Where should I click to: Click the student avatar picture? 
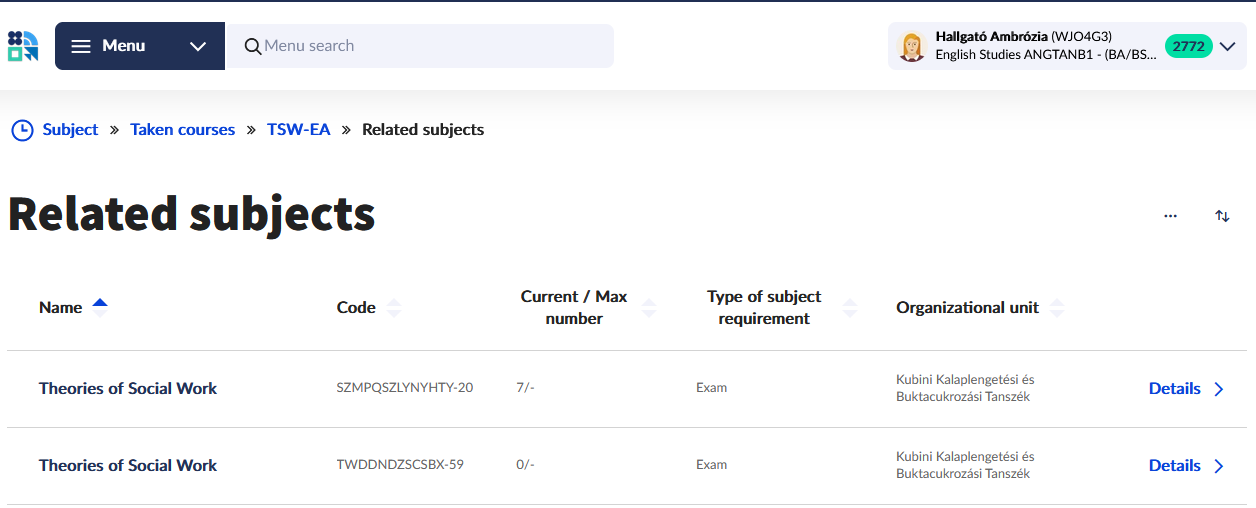click(x=911, y=46)
